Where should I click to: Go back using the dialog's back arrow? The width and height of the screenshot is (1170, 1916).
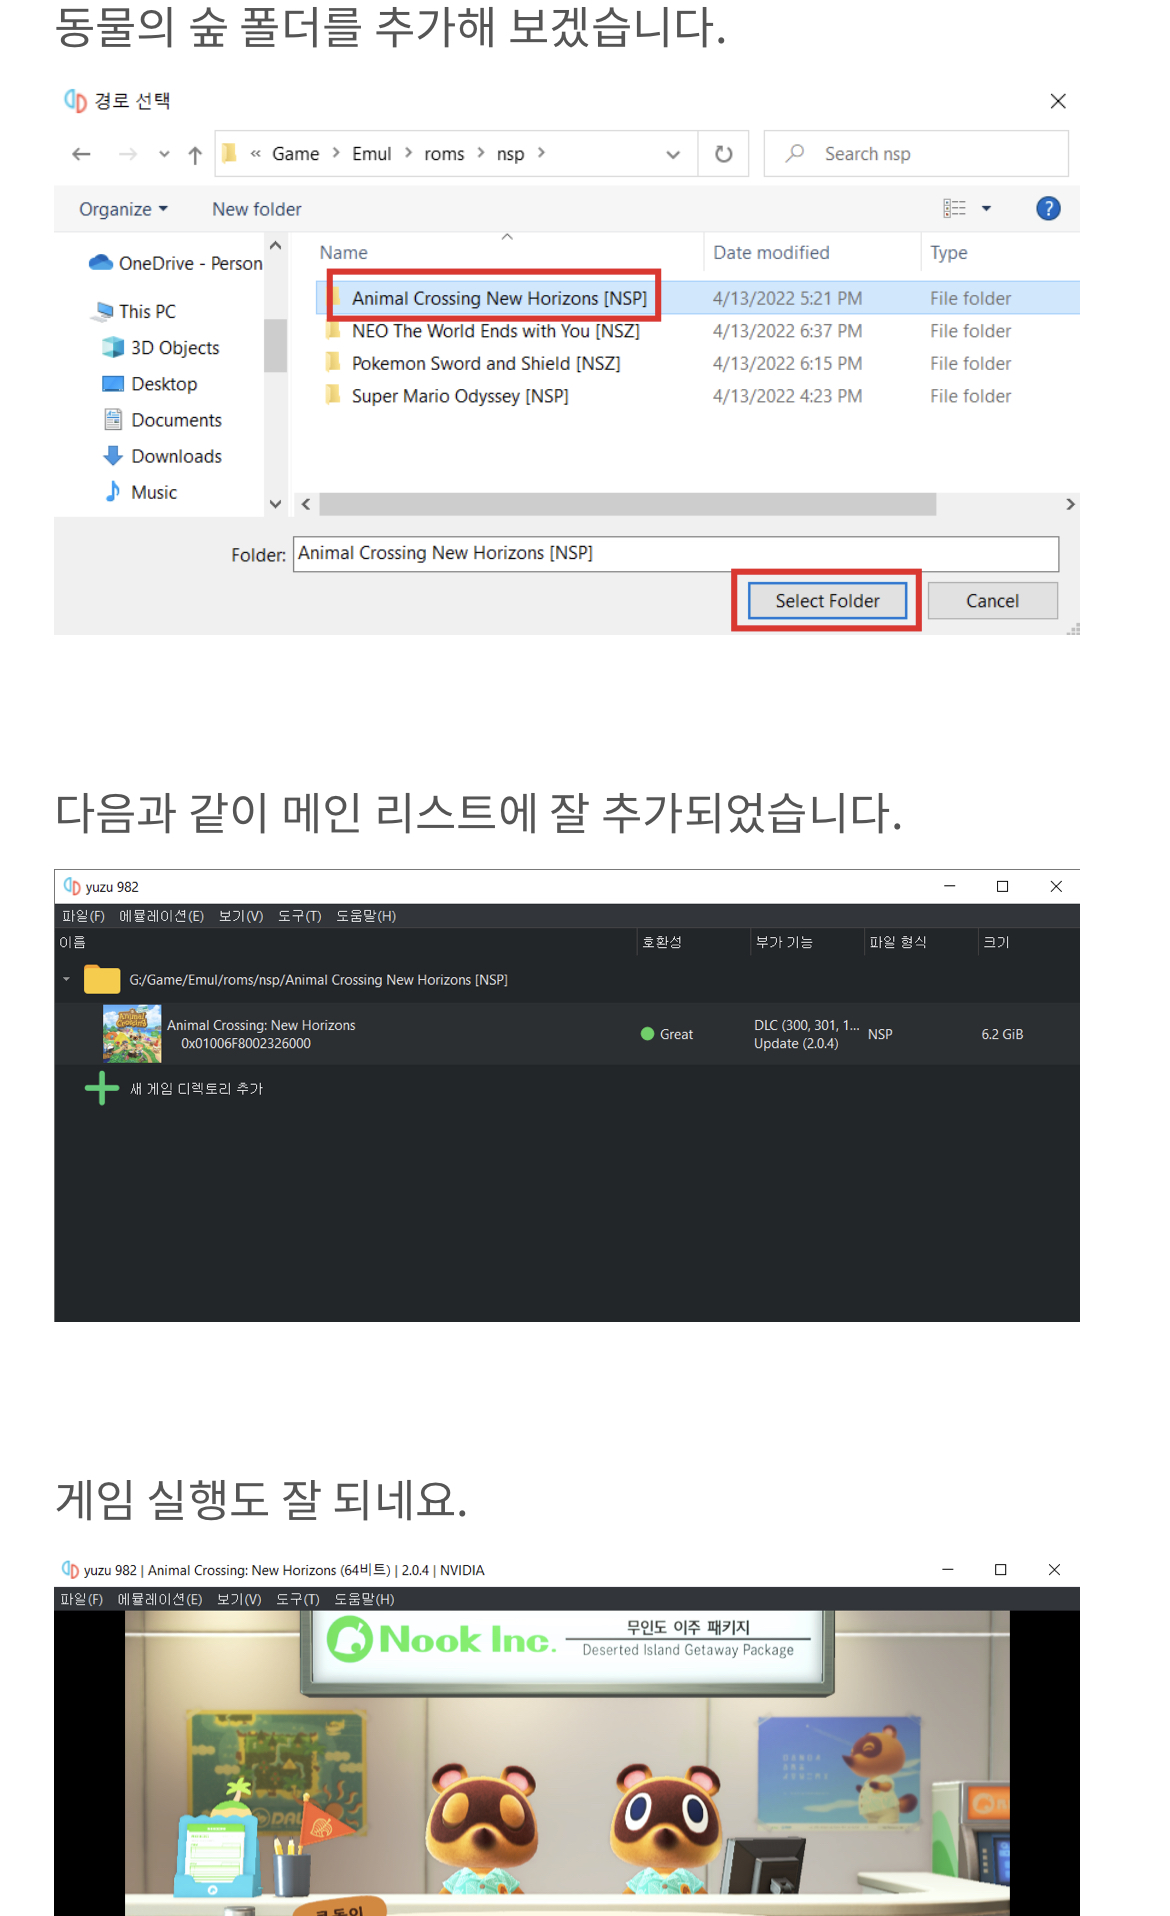pos(82,154)
